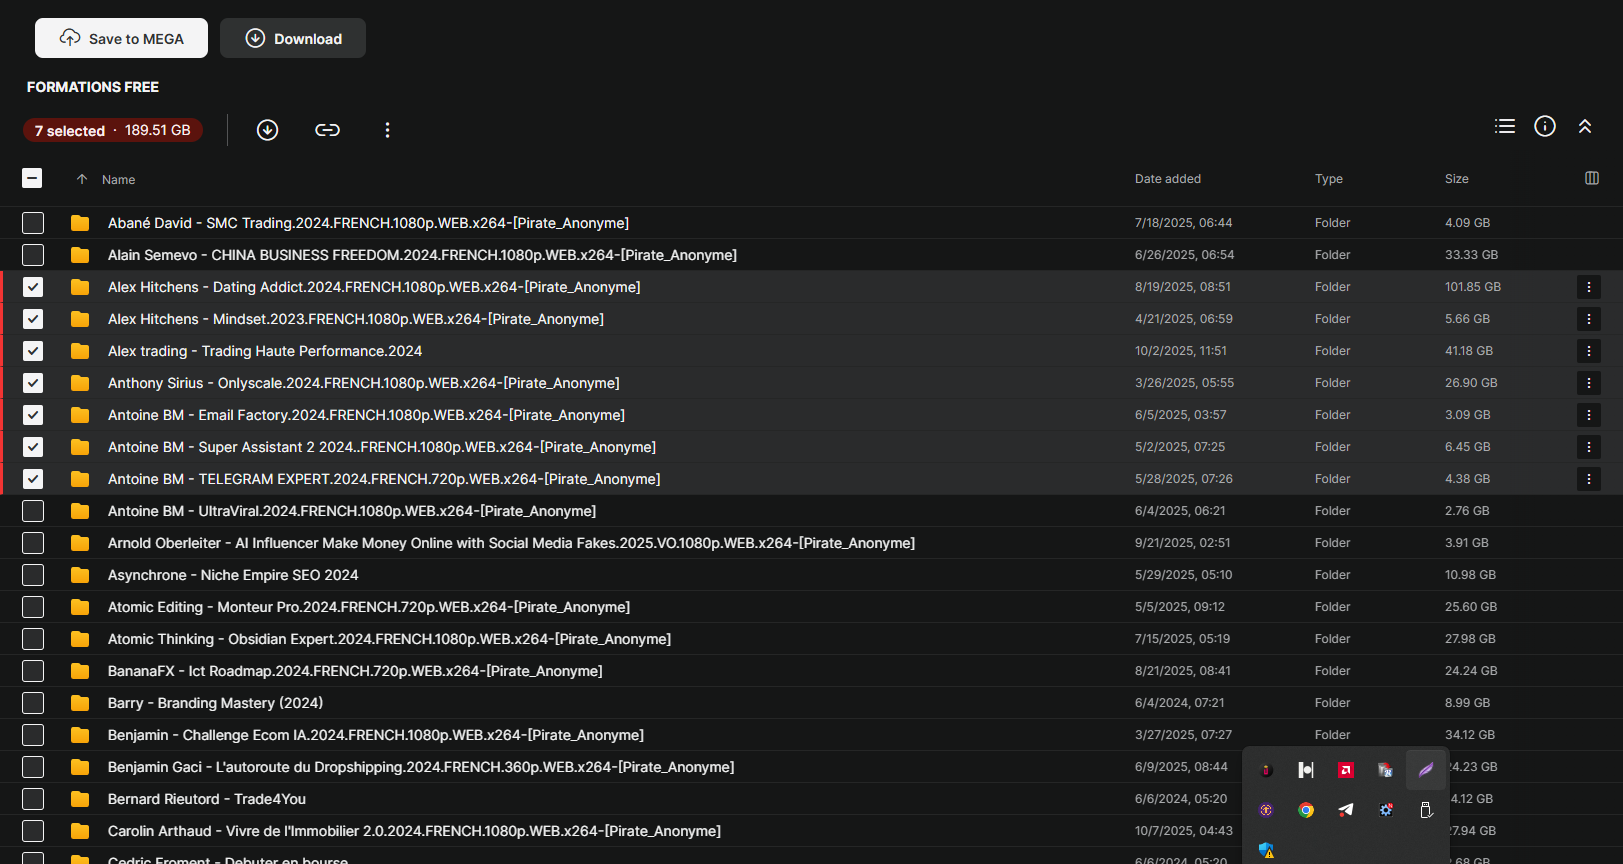Click the FORMATIONS FREE folder title
Screen dimensions: 1623x864
coord(93,87)
